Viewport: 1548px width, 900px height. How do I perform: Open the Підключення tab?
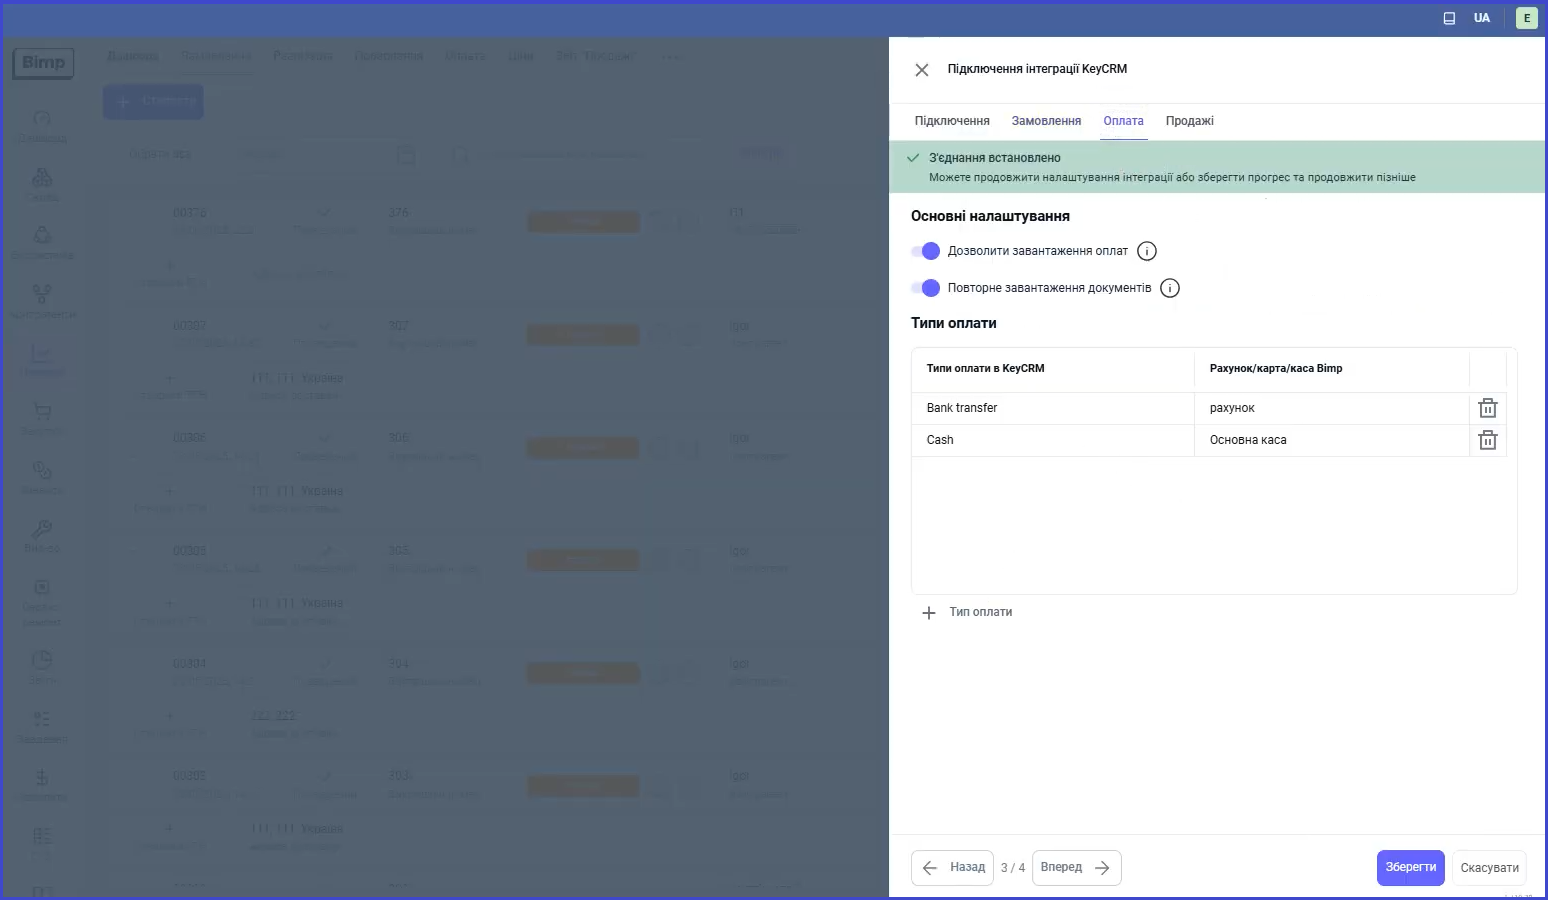952,121
